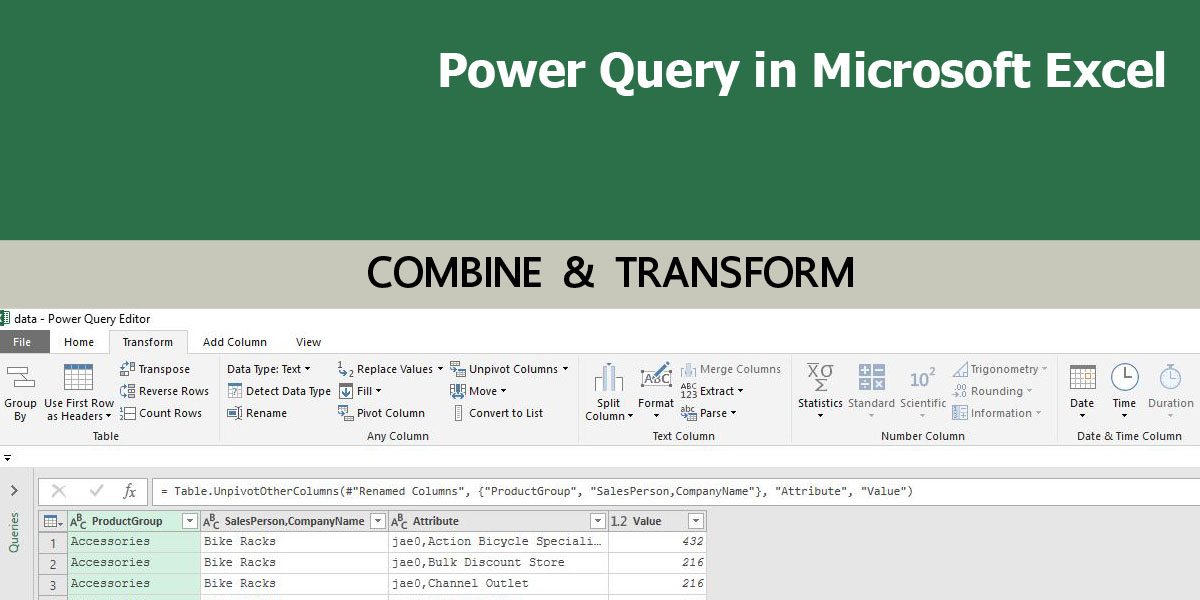Click the Date icon

coord(1082,378)
